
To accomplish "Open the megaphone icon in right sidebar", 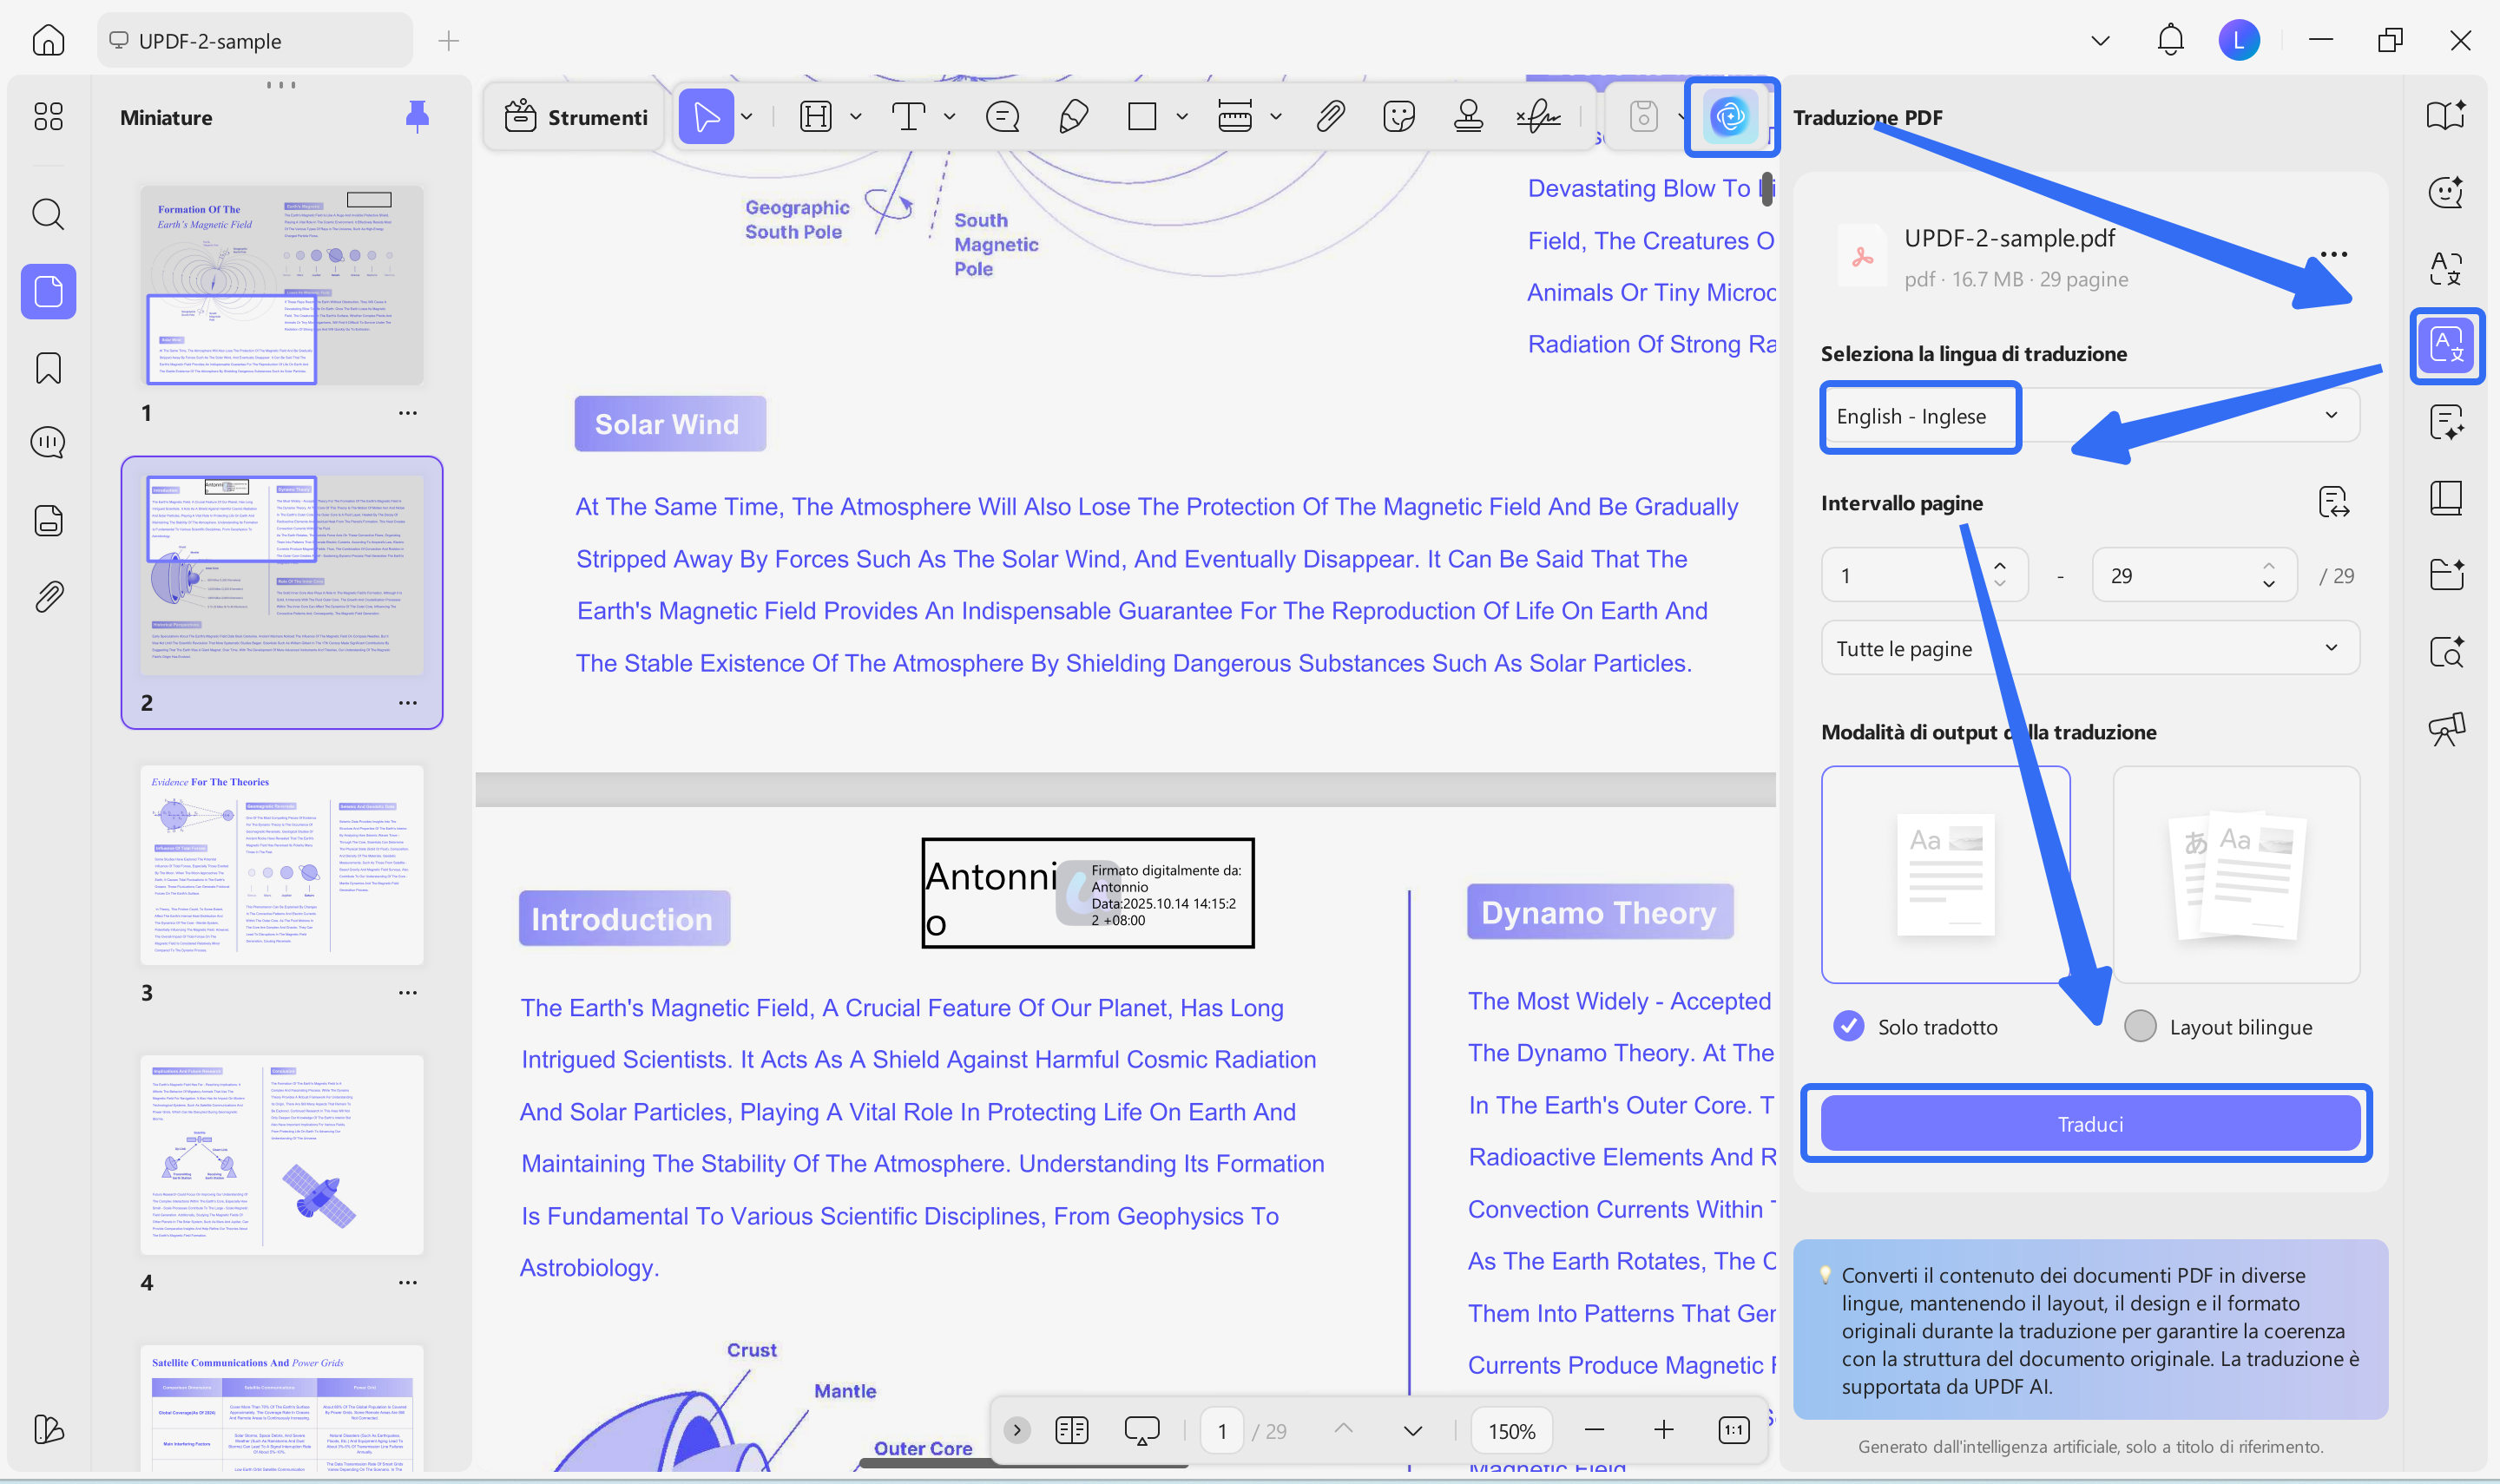I will click(x=2446, y=729).
